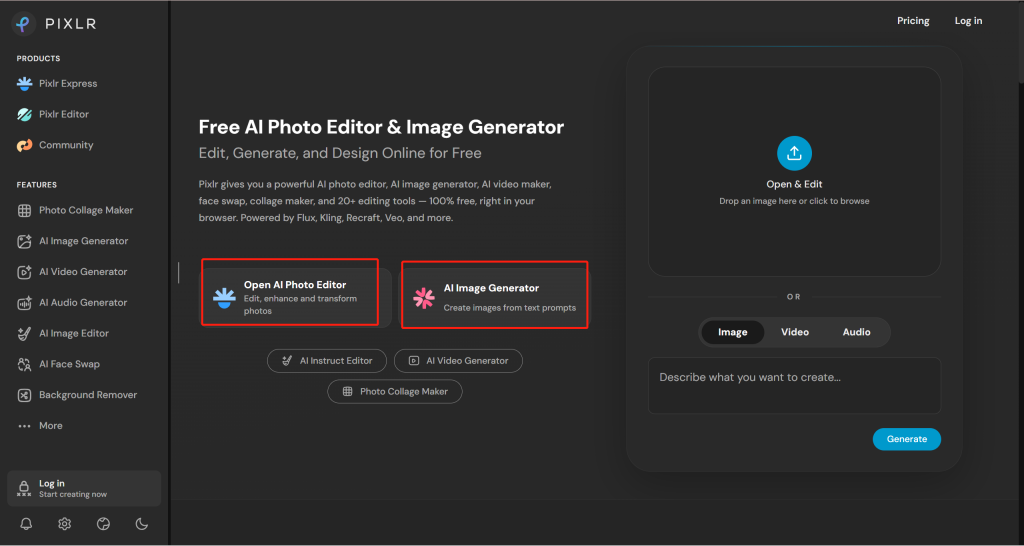Open Pixlr Express from the sidebar

tap(57, 84)
